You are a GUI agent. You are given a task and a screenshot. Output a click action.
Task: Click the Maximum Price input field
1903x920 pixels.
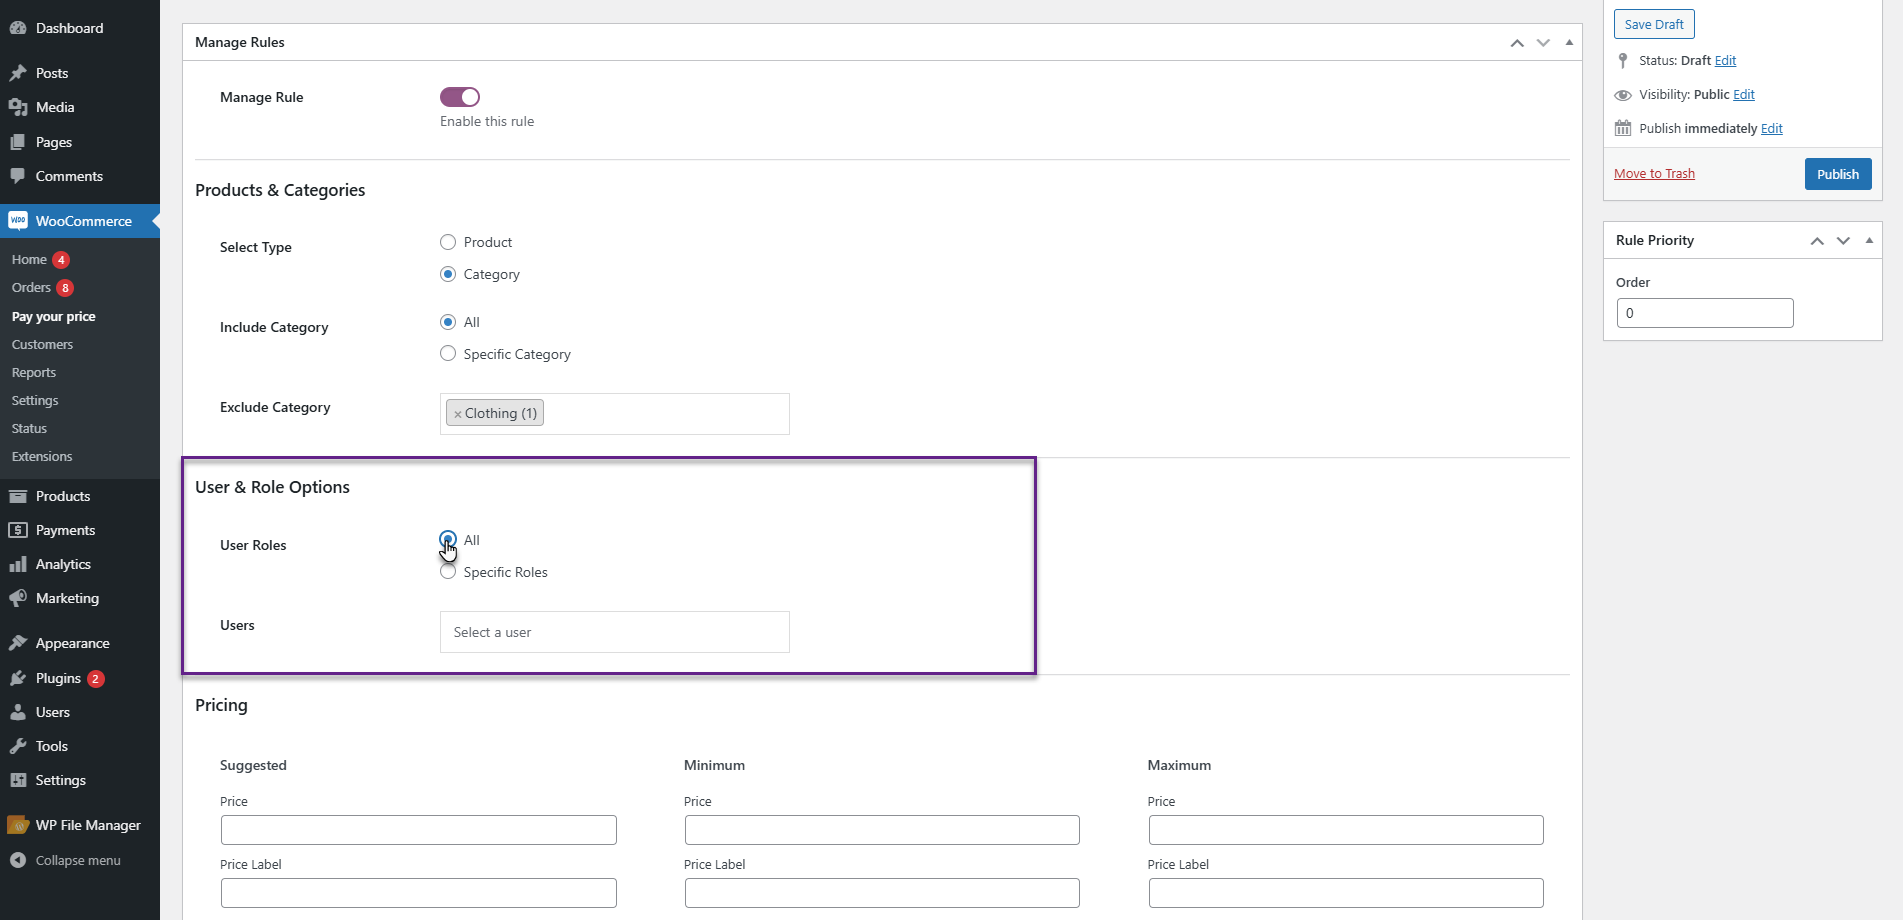point(1346,830)
